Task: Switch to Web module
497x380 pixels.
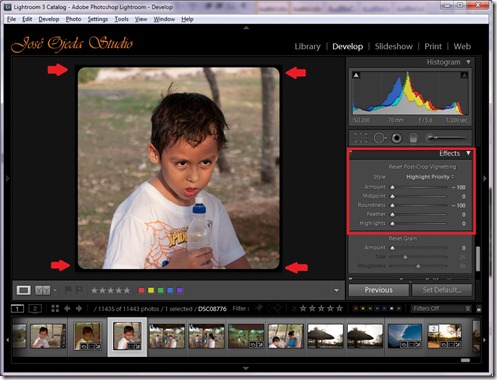Action: point(462,46)
